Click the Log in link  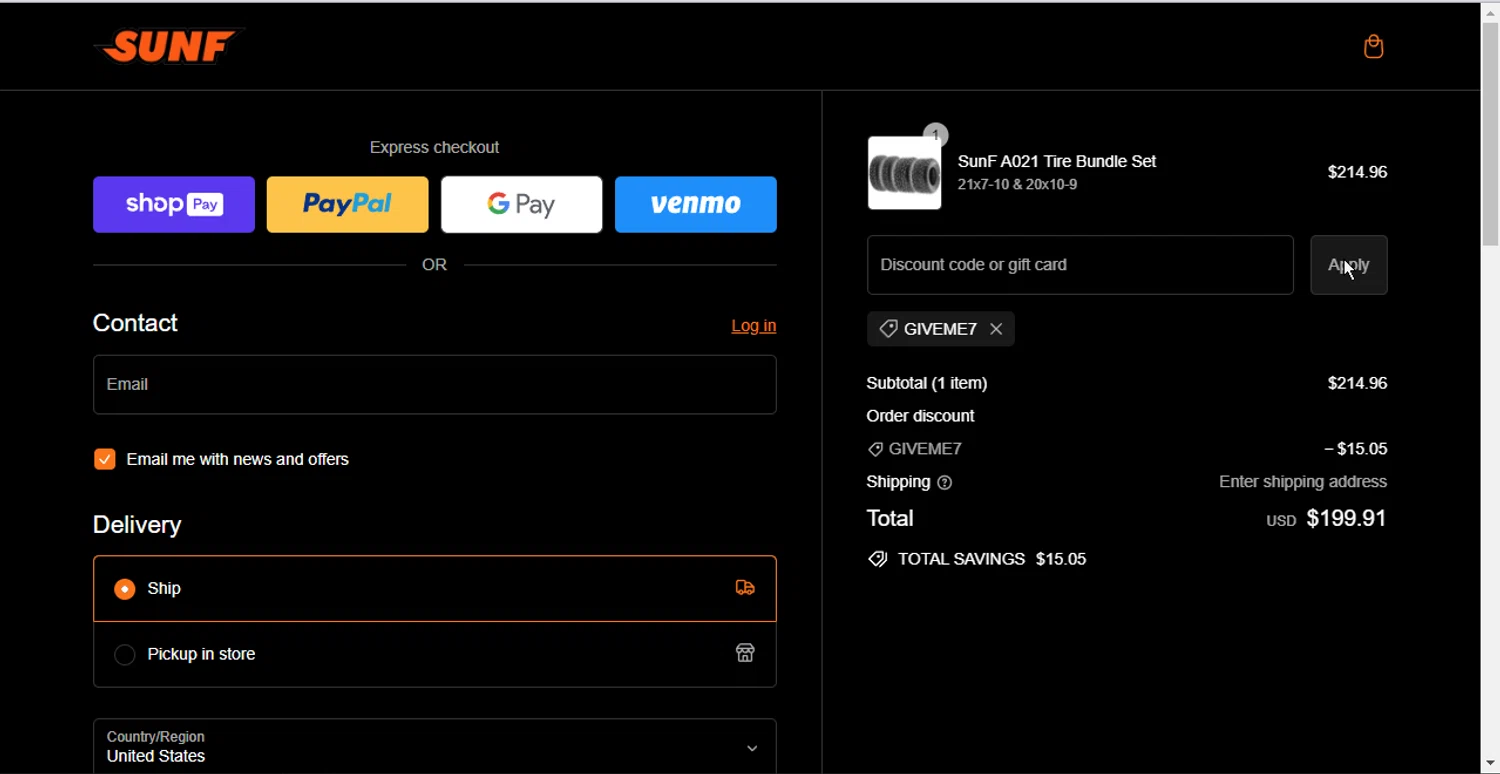754,326
